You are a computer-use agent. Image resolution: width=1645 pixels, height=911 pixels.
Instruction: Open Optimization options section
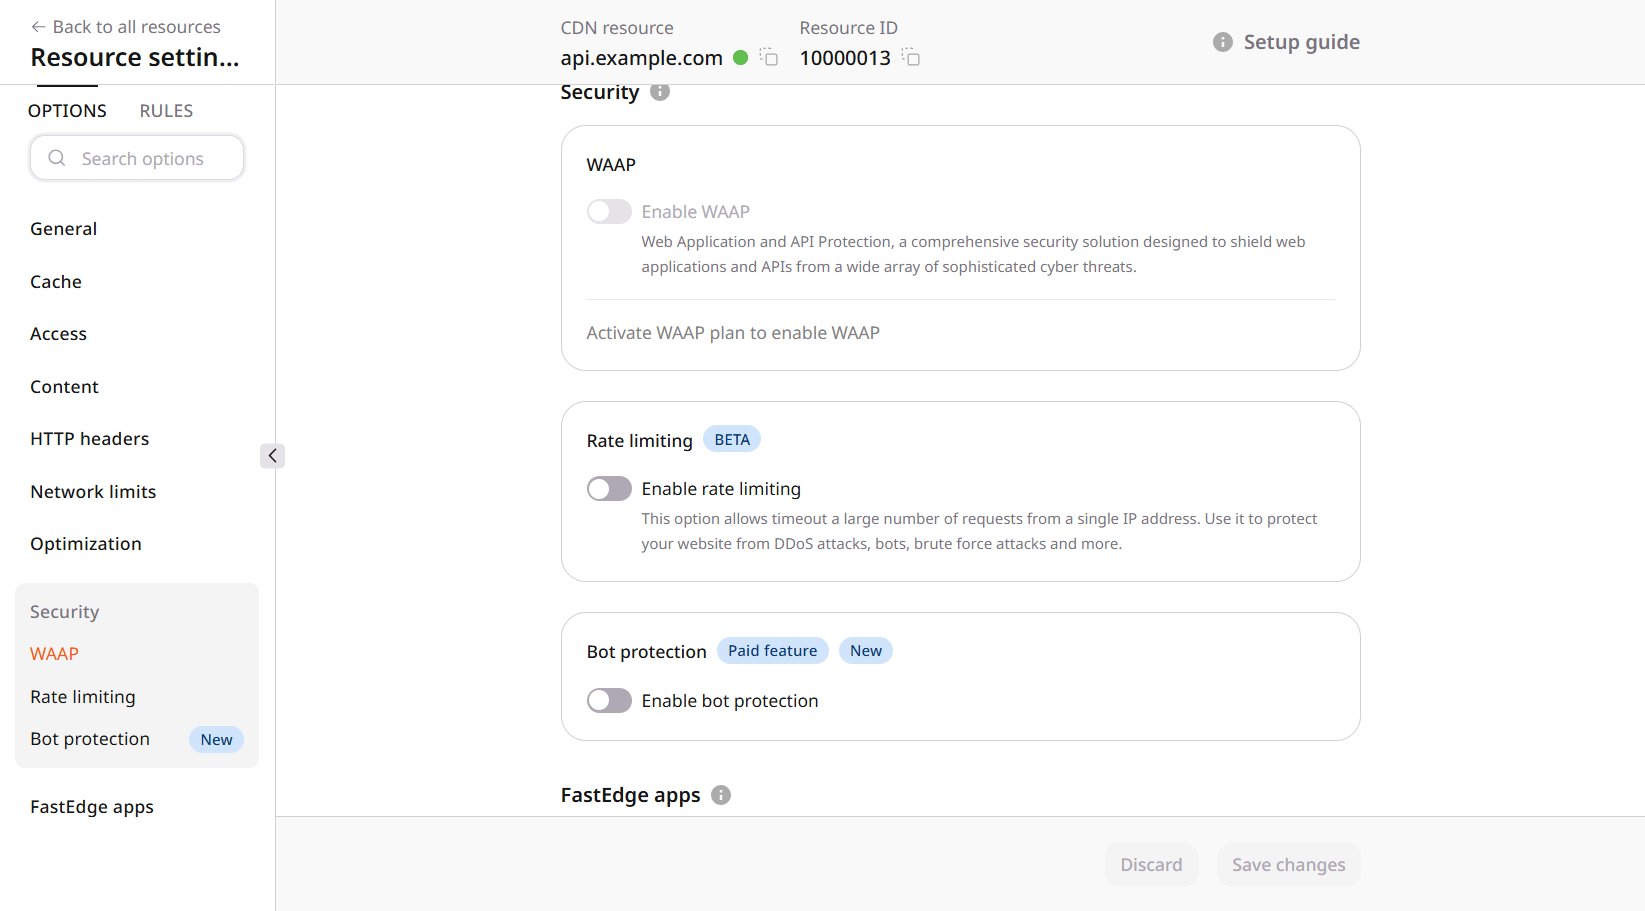[86, 544]
